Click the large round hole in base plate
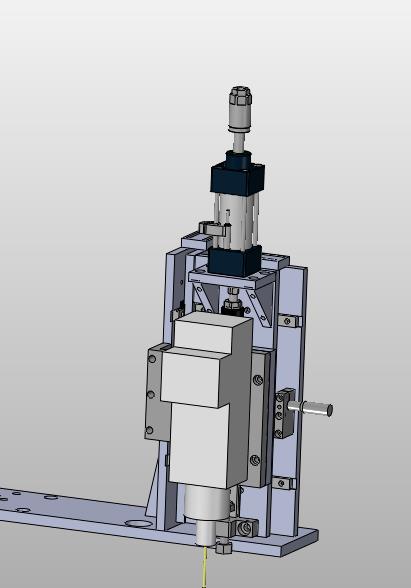The height and width of the screenshot is (588, 411). (x=138, y=523)
